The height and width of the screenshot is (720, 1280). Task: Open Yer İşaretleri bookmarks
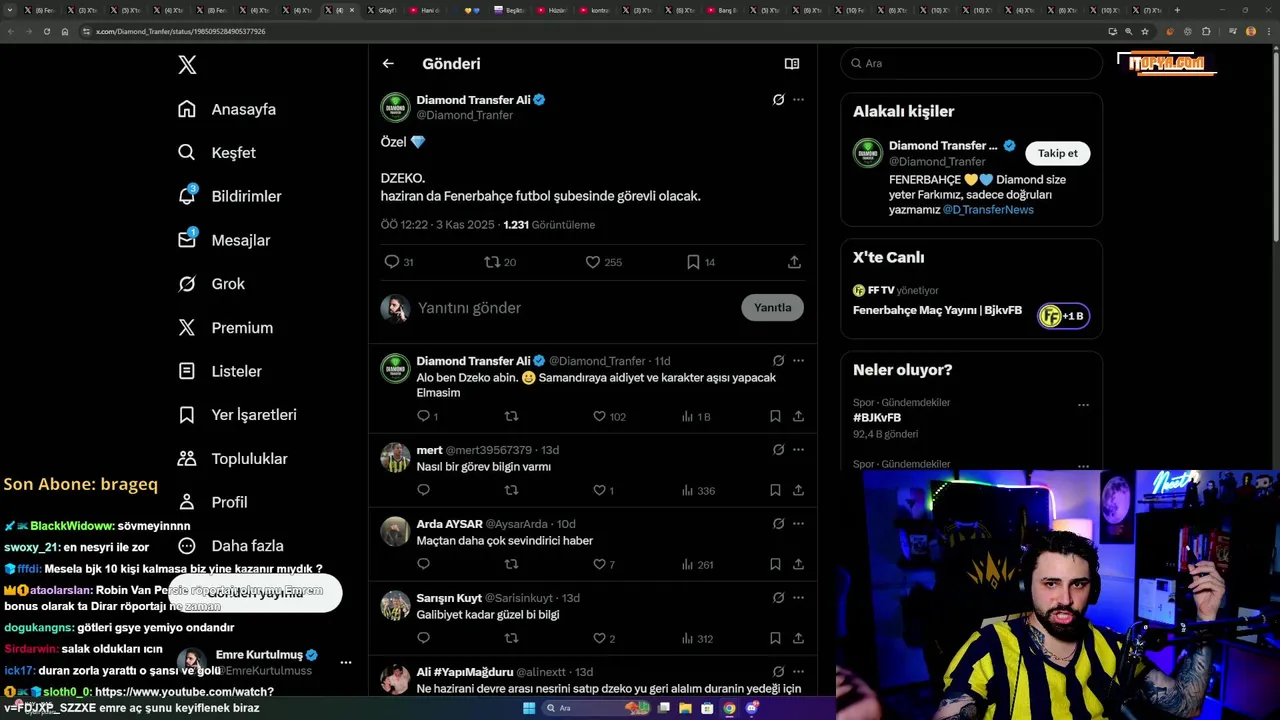pyautogui.click(x=236, y=414)
